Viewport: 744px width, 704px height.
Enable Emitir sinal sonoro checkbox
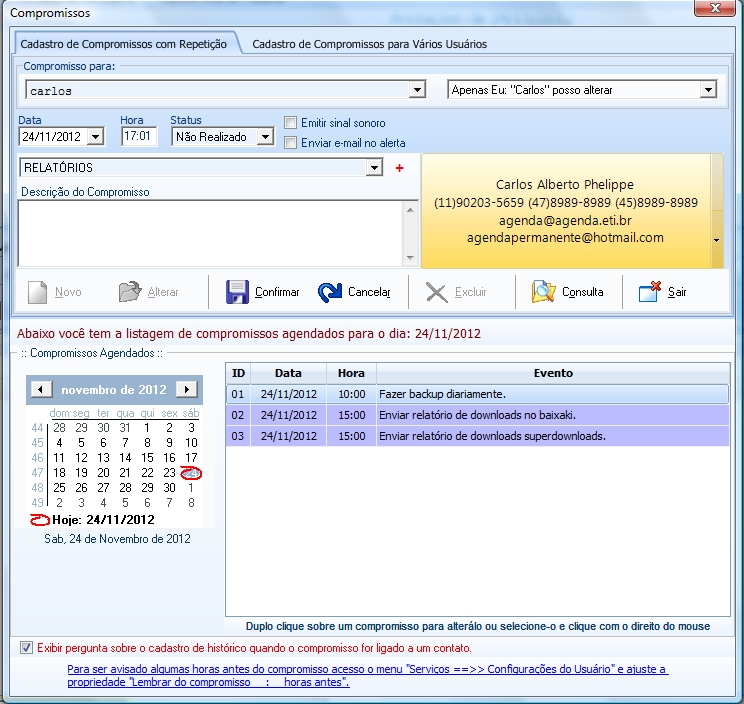(290, 123)
